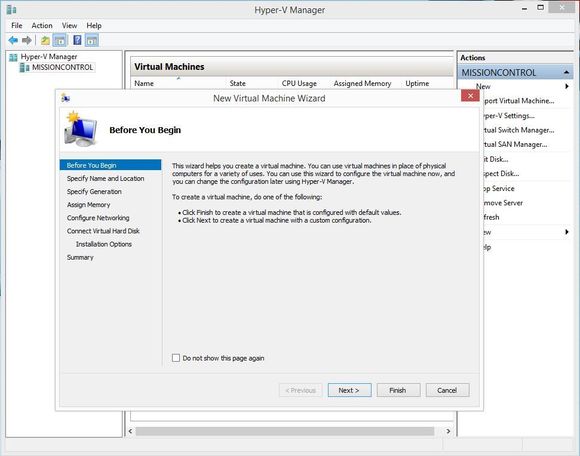
Task: Sort by State column header
Action: pyautogui.click(x=237, y=84)
